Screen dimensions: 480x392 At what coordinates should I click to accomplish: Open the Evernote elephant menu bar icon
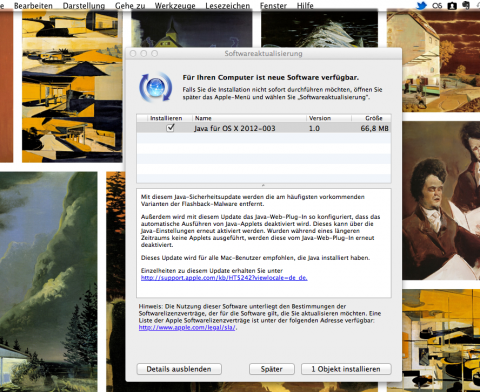466,5
